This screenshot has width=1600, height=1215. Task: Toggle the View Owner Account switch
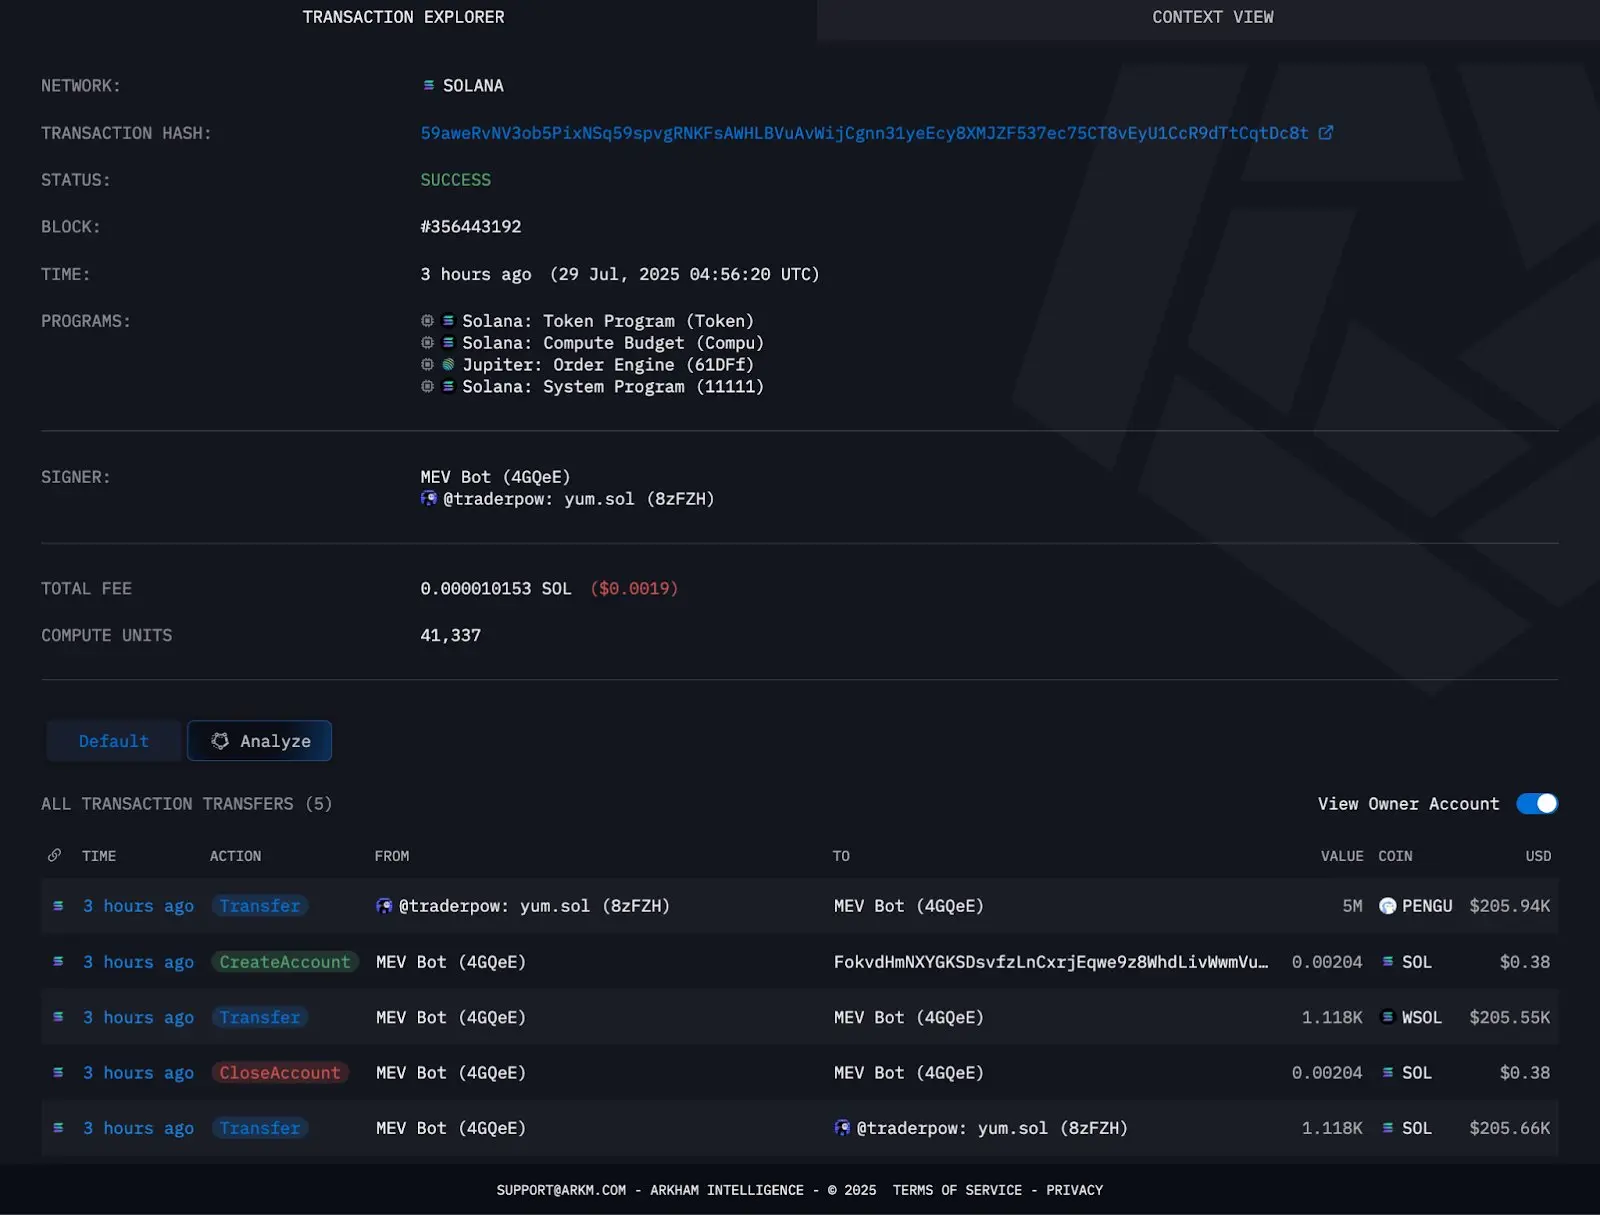point(1537,804)
